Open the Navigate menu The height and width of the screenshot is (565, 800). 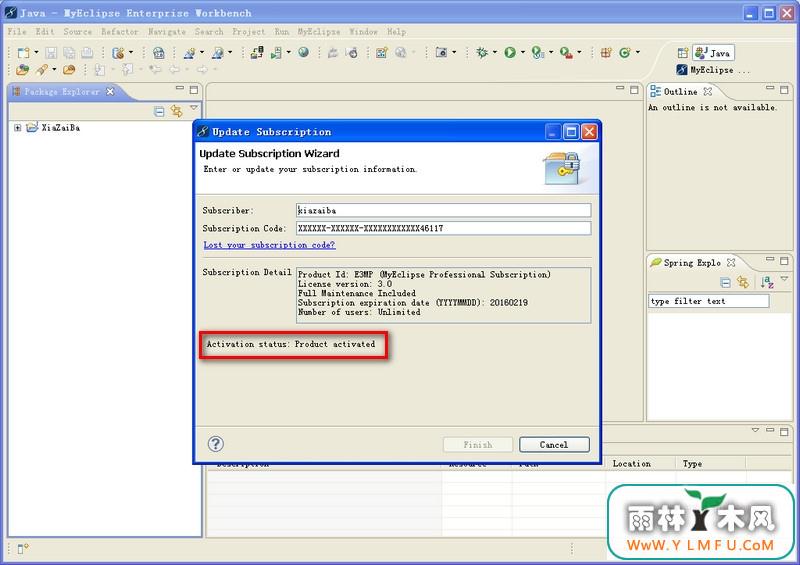coord(167,32)
